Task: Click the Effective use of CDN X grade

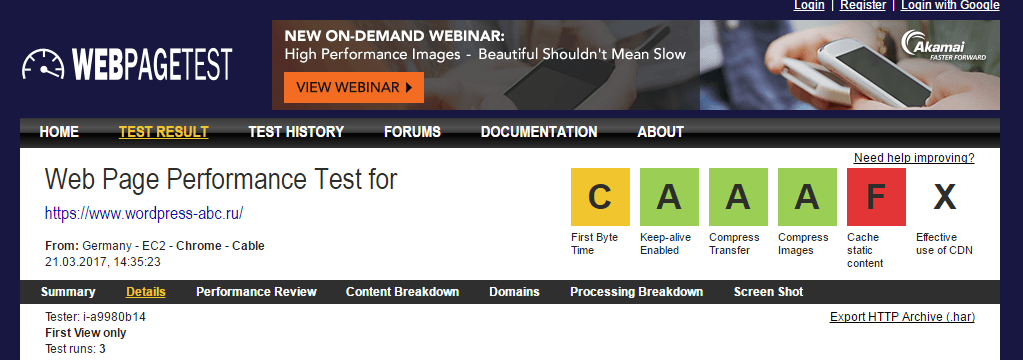Action: 945,197
